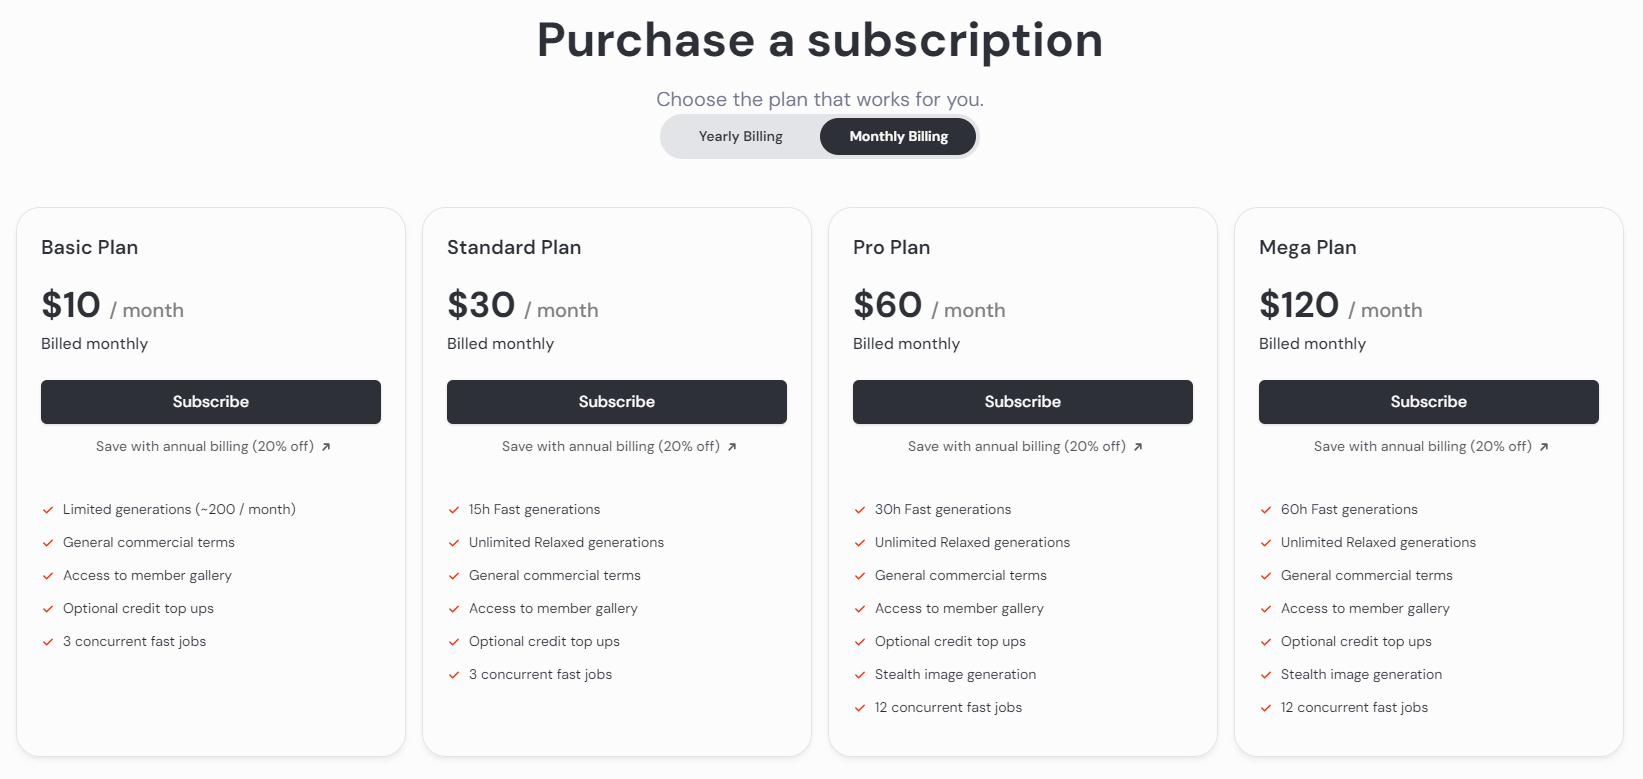Select the Monthly Billing option
Image resolution: width=1643 pixels, height=779 pixels.
click(x=898, y=137)
